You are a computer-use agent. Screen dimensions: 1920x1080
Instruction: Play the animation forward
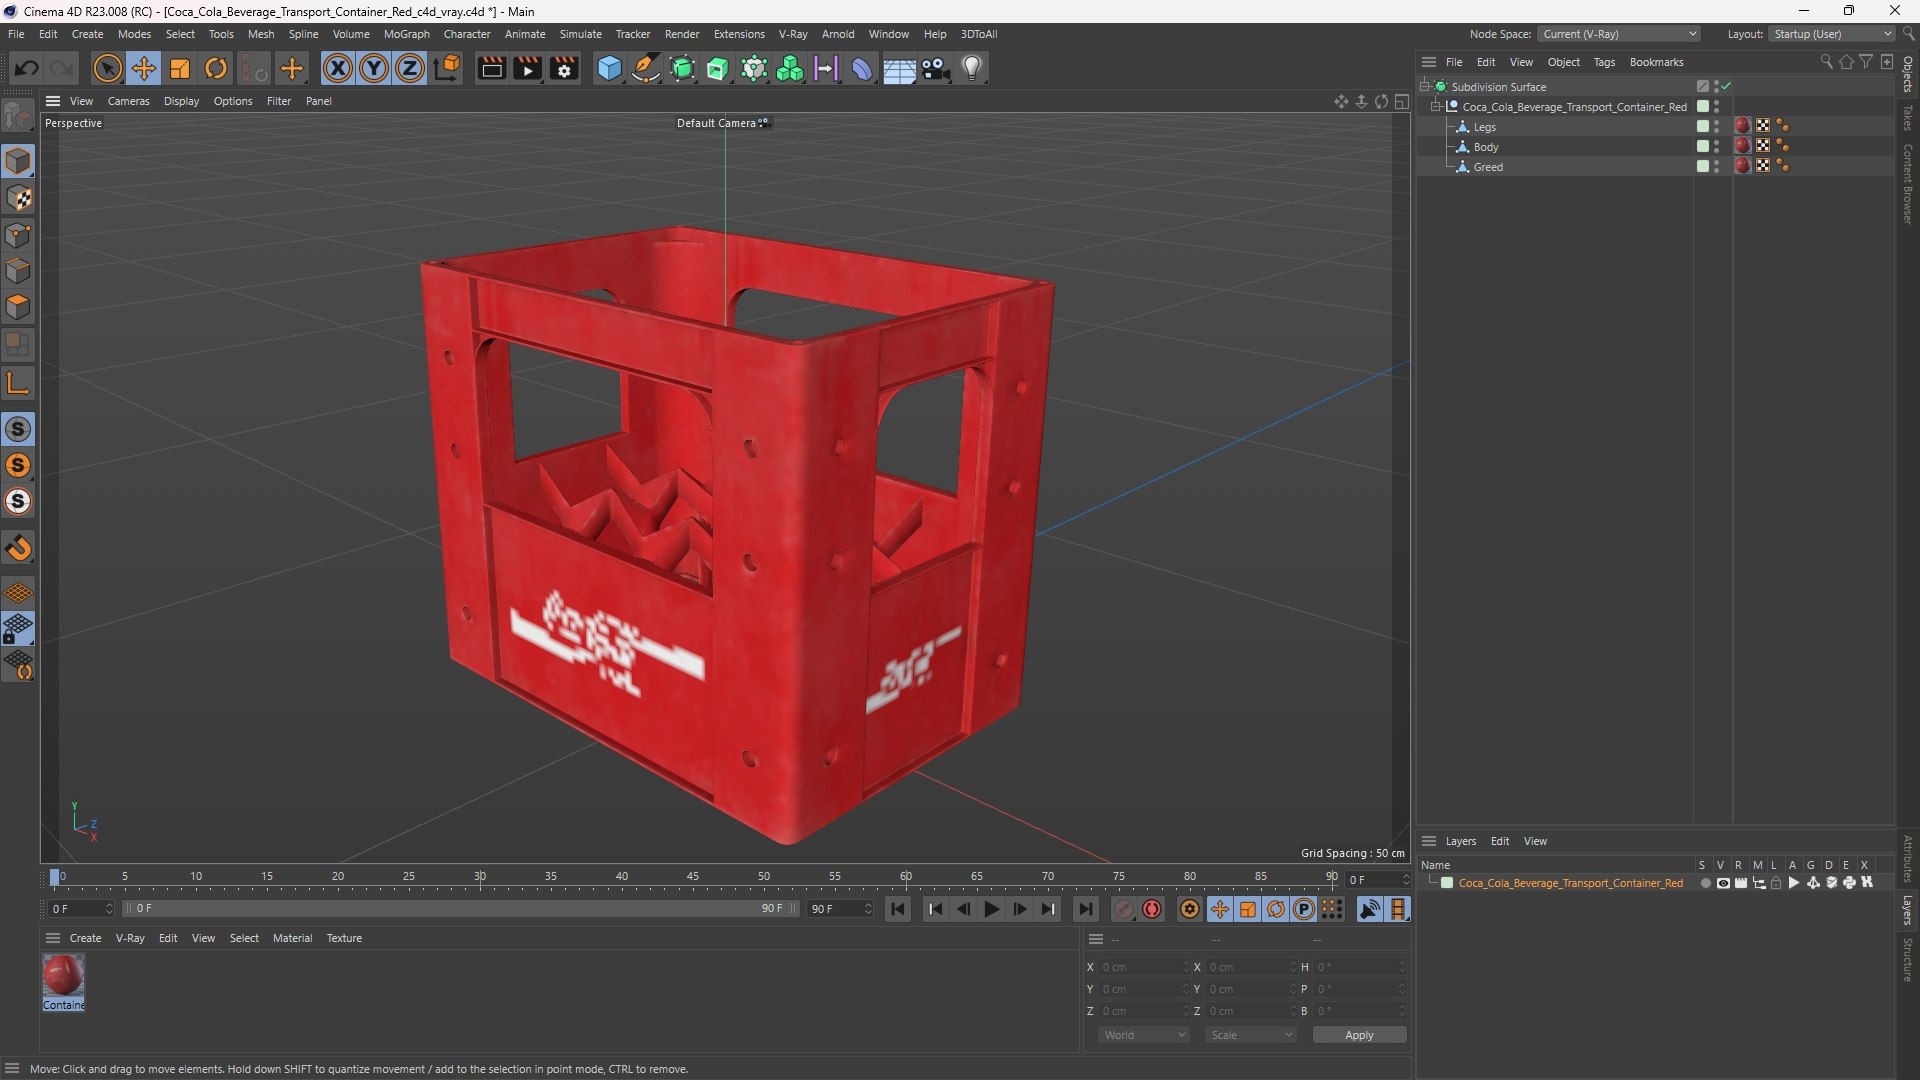(991, 909)
